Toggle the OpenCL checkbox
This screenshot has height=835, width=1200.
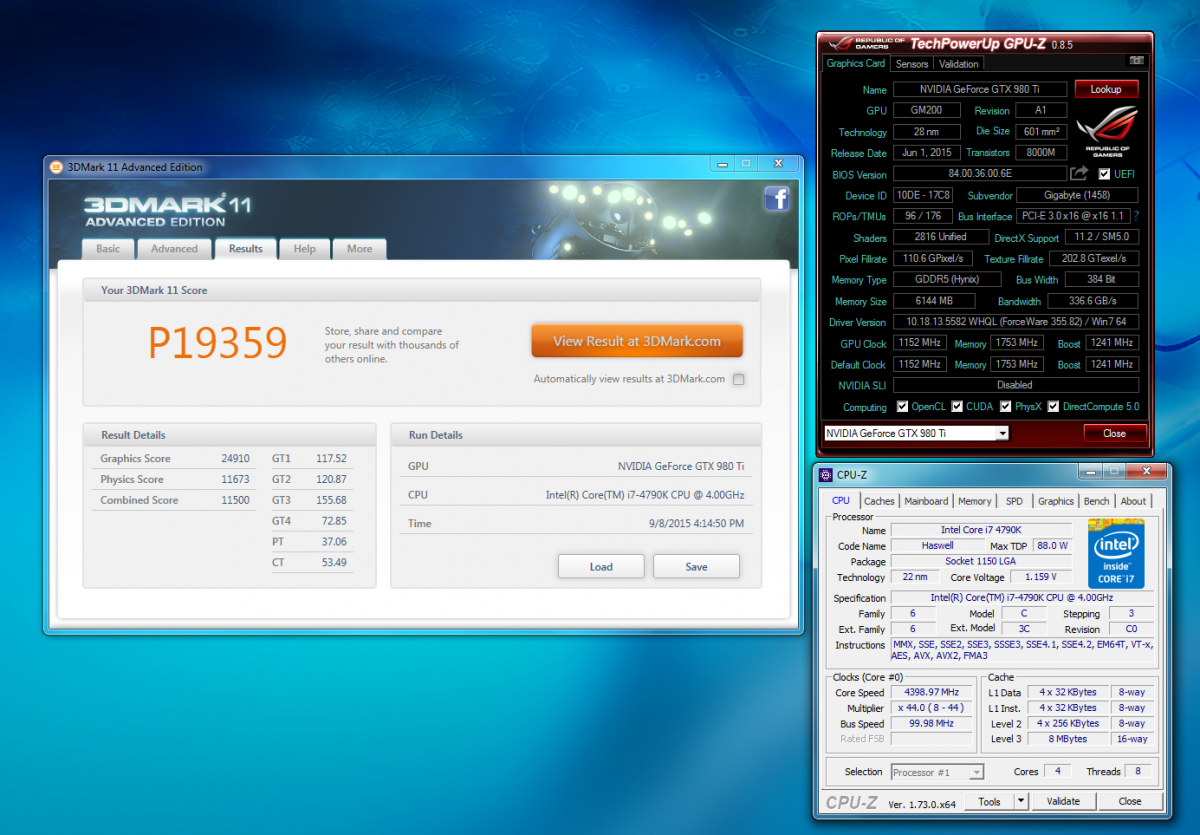902,407
